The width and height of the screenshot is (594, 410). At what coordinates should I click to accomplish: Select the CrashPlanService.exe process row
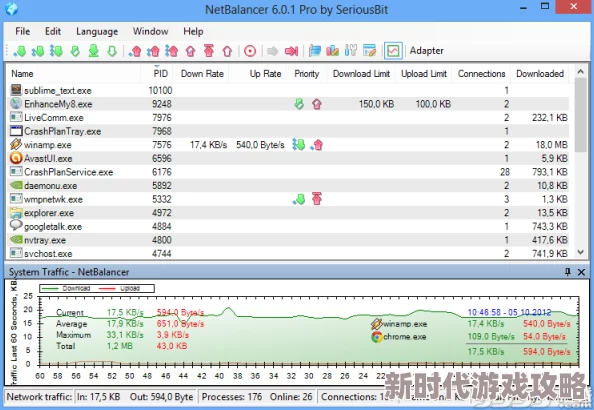(x=288, y=172)
